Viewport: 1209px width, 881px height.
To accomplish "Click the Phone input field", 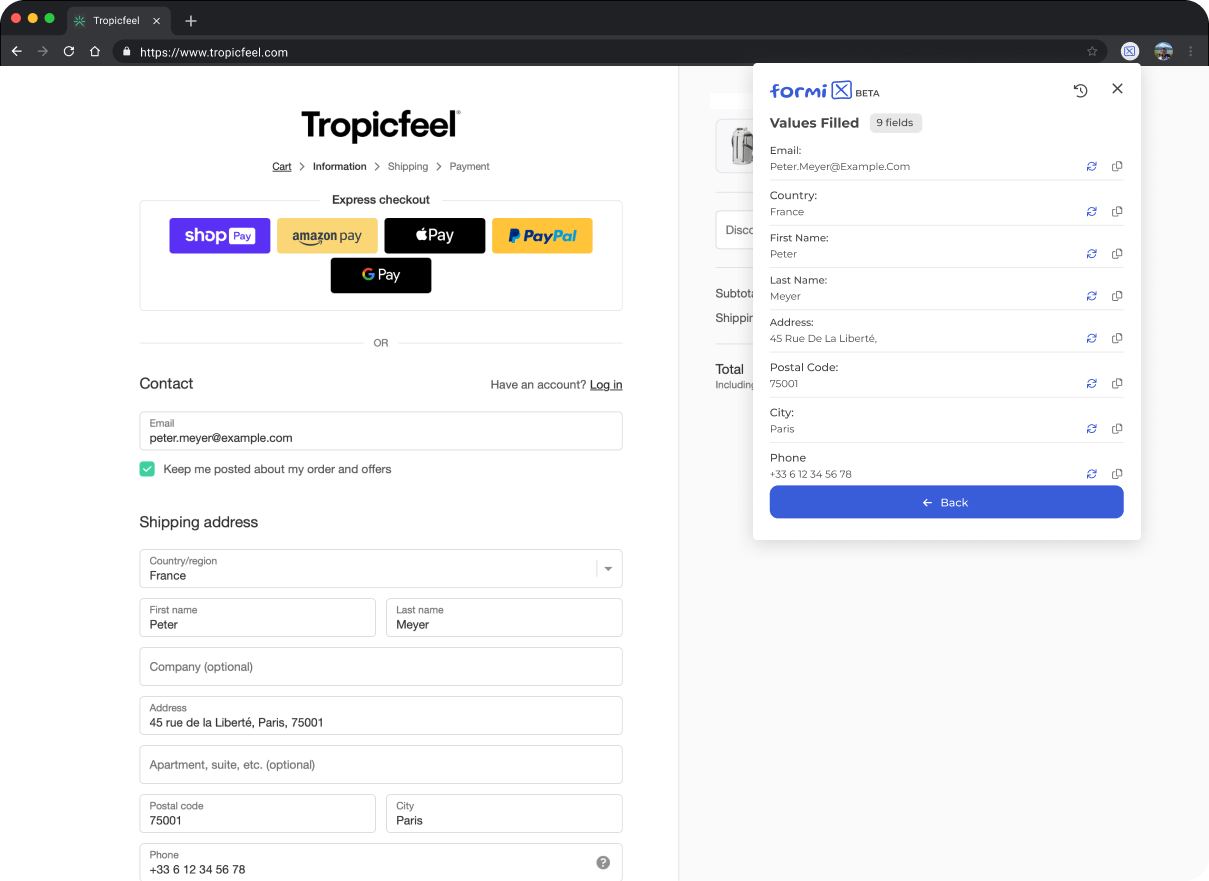I will pyautogui.click(x=381, y=862).
